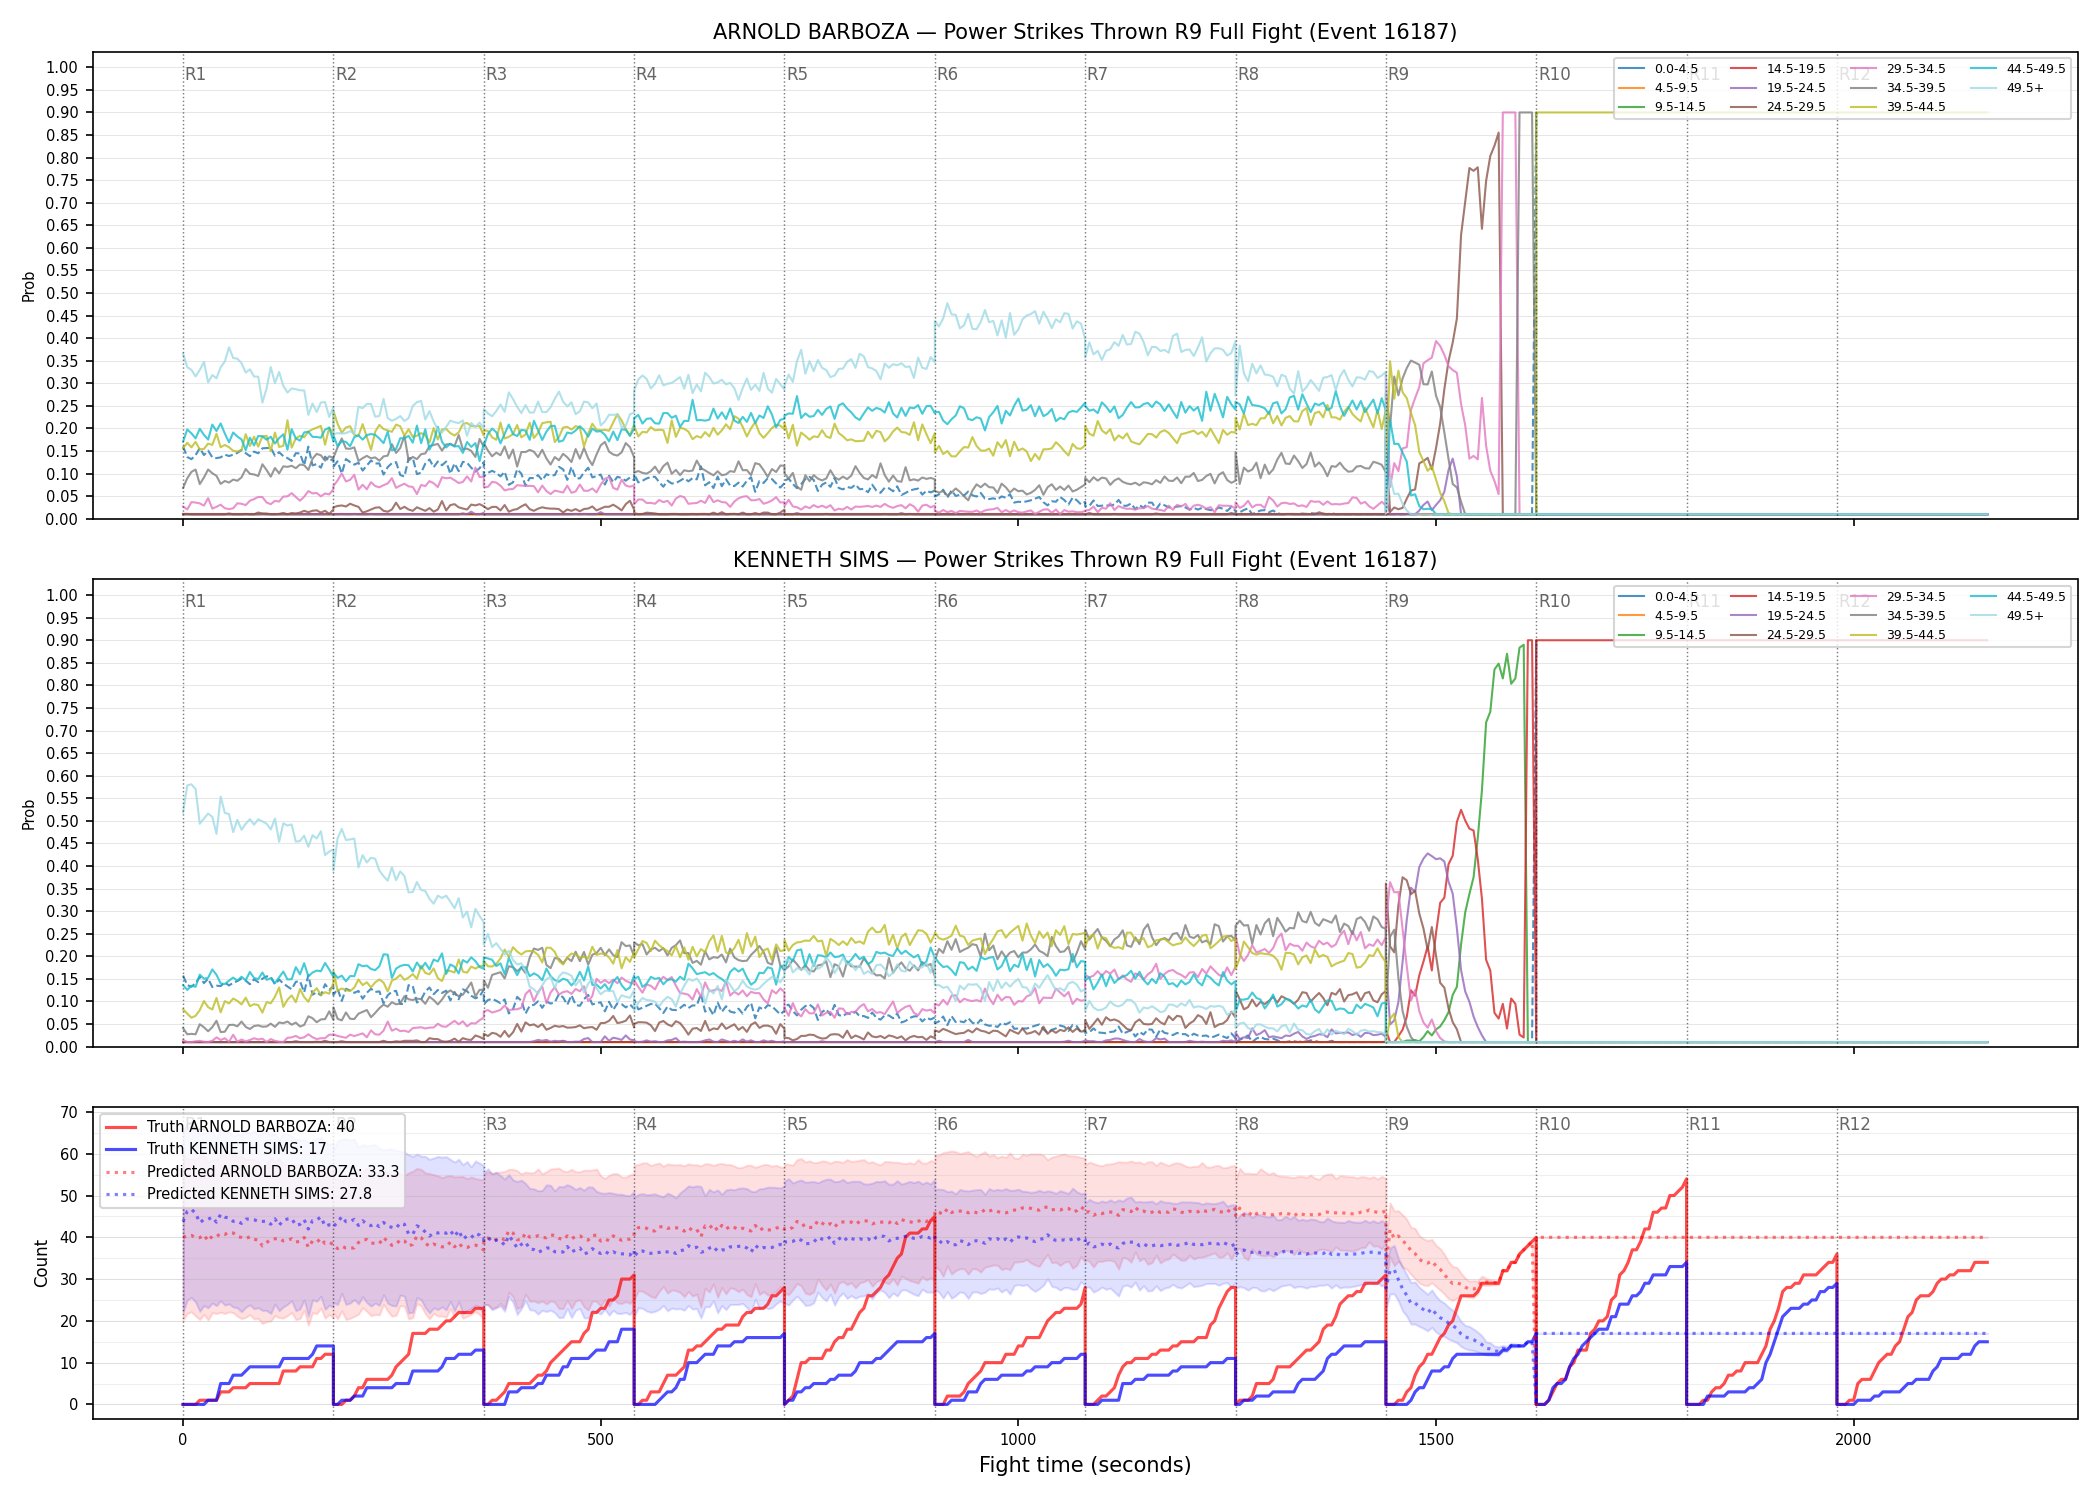Click the Count y-axis label
This screenshot has width=2100, height=1500.
point(41,1263)
